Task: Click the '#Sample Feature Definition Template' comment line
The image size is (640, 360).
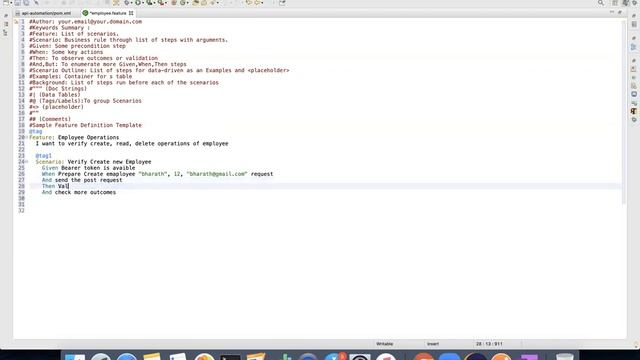Action: point(85,125)
